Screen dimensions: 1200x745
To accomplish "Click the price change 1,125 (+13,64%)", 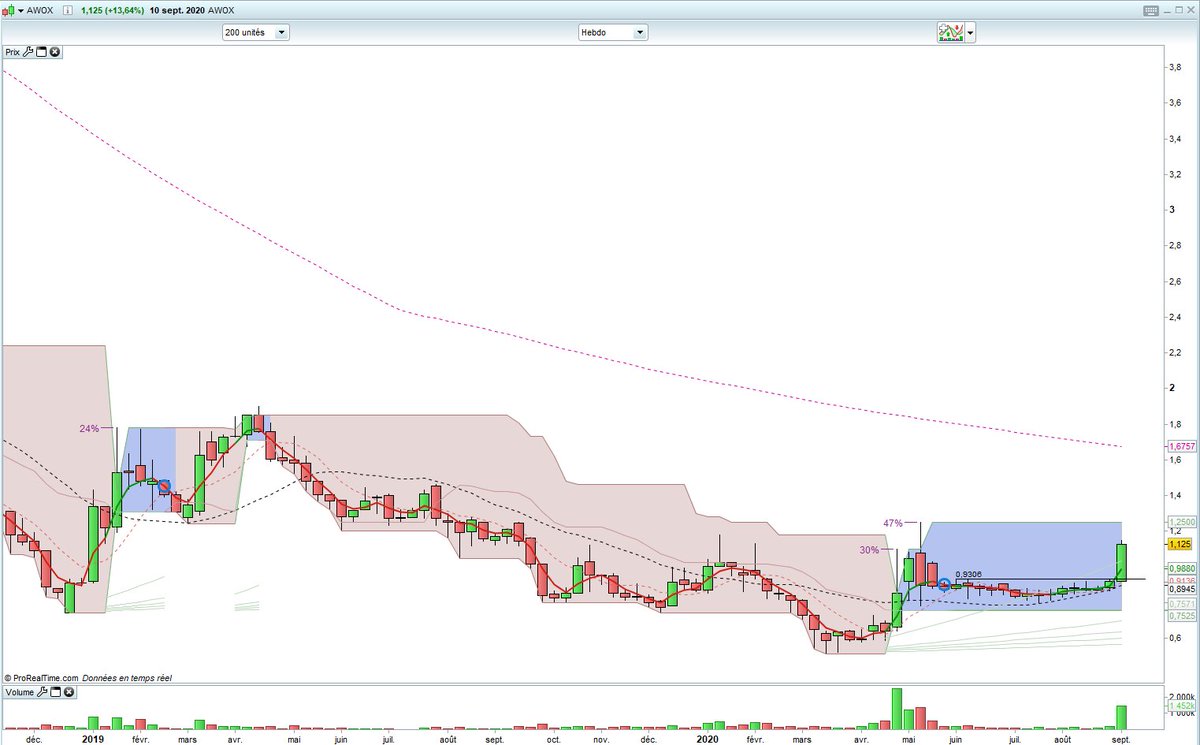I will point(115,11).
